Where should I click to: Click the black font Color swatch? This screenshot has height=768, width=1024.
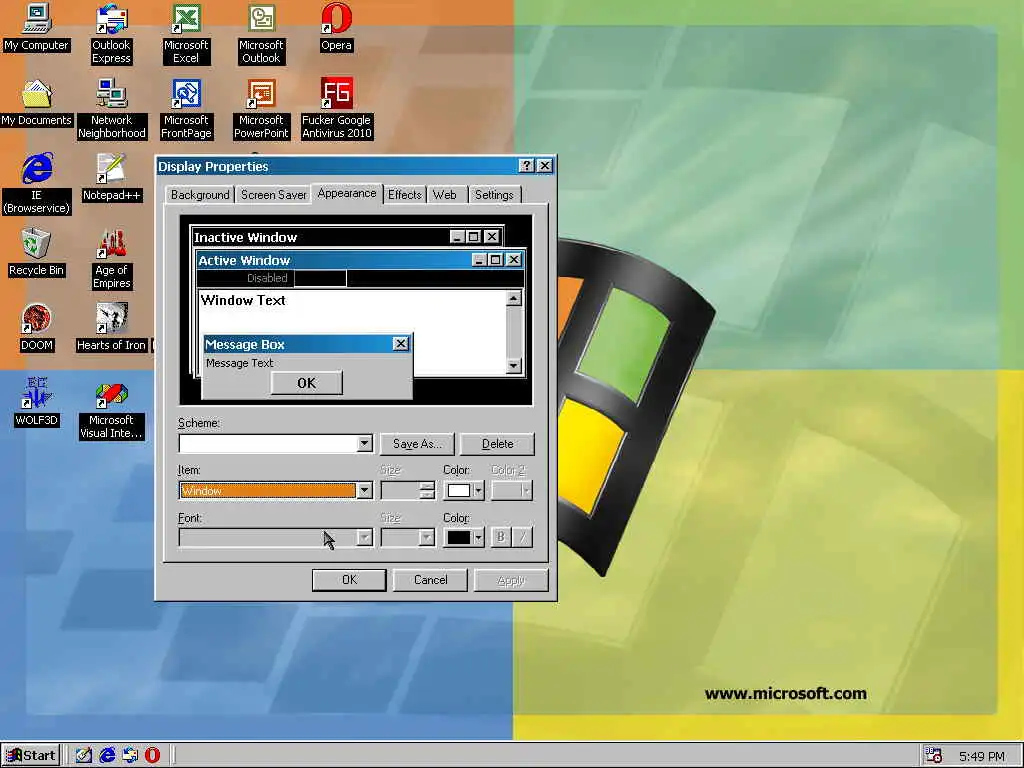[x=459, y=537]
